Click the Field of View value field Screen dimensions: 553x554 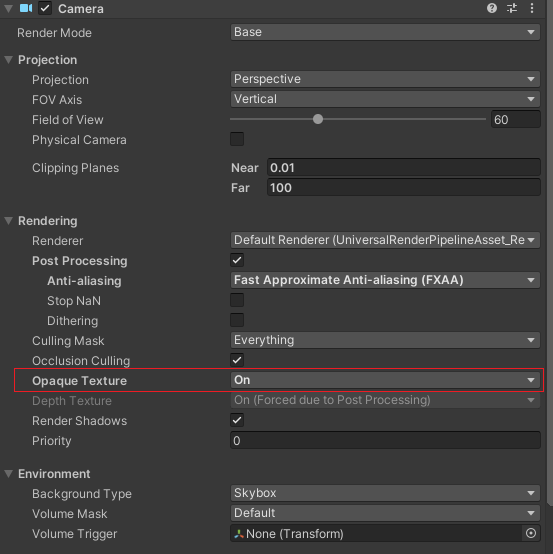tap(516, 119)
